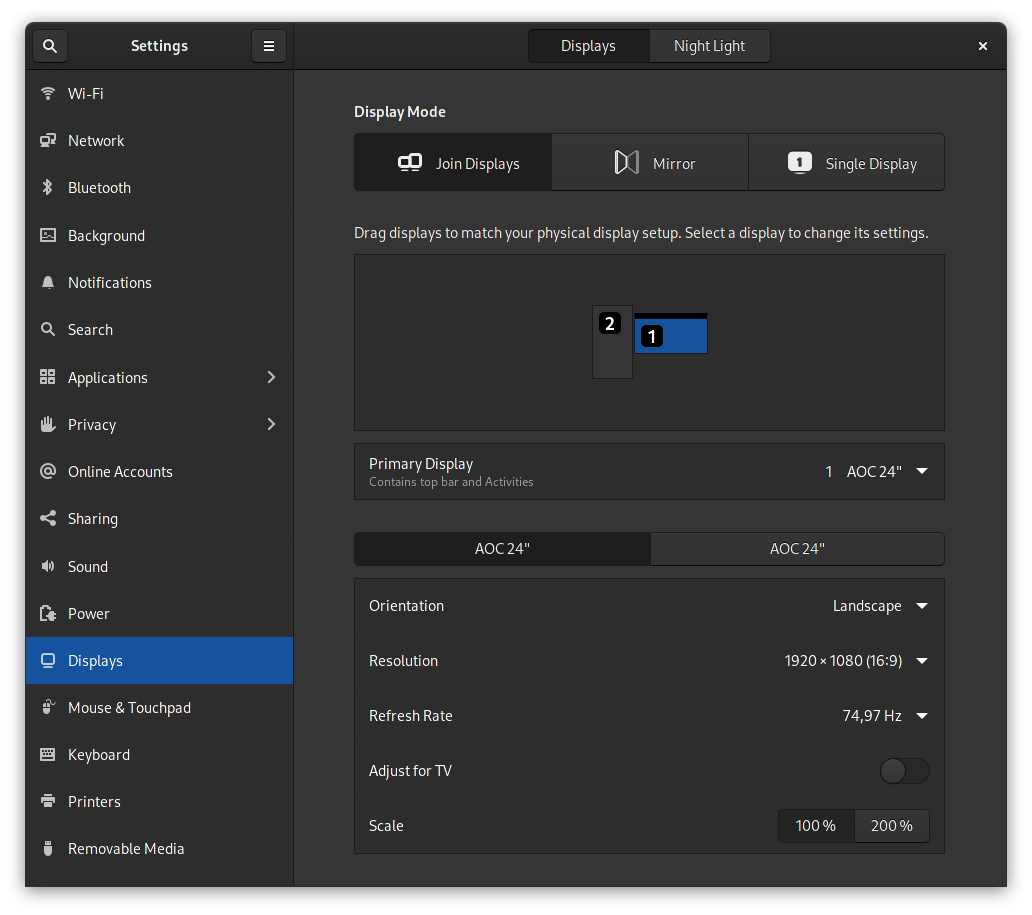Open Mouse & Touchpad settings
This screenshot has width=1032, height=915.
pos(159,707)
